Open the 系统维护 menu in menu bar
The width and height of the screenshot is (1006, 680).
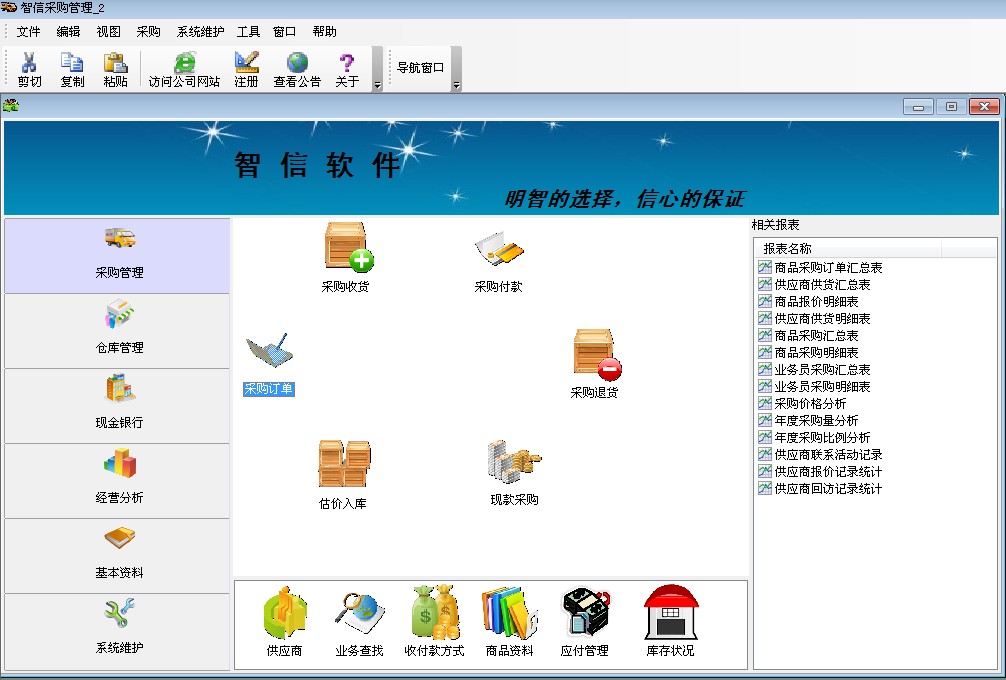pyautogui.click(x=200, y=32)
